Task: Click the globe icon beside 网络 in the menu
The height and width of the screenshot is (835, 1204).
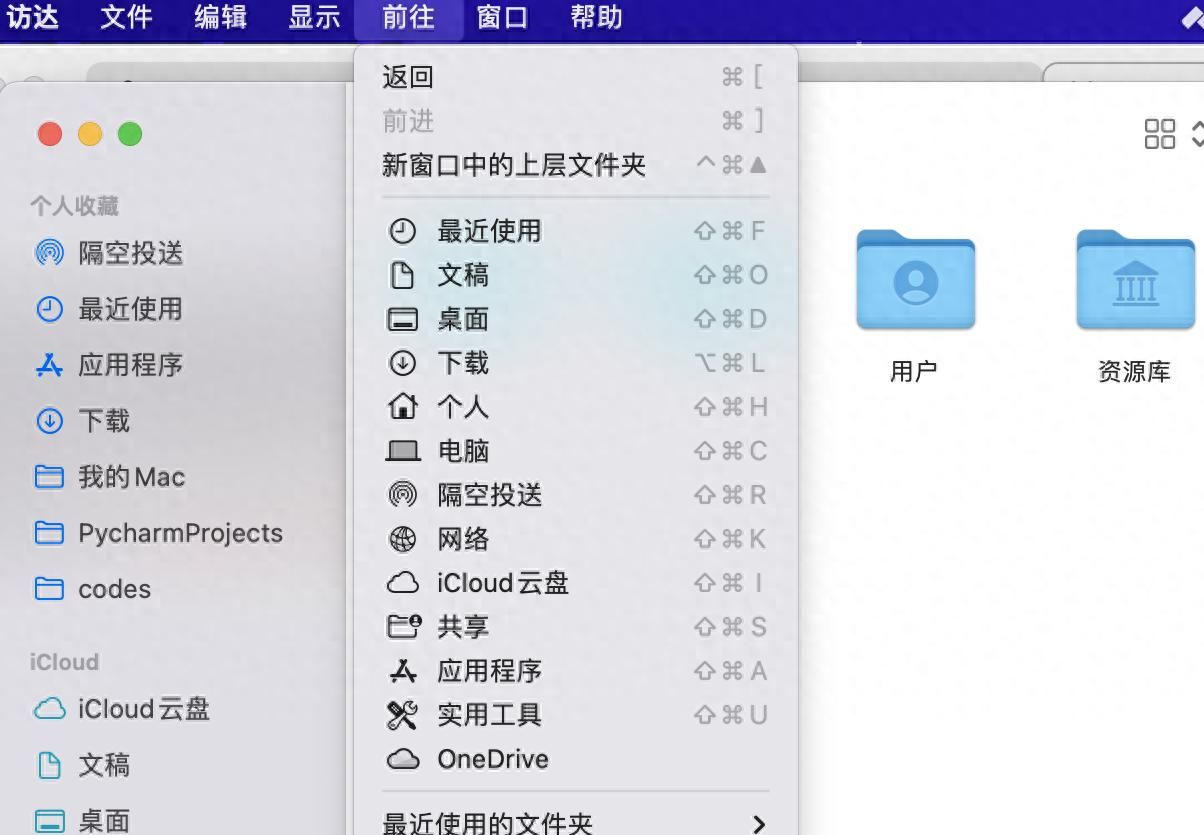Action: pyautogui.click(x=404, y=539)
